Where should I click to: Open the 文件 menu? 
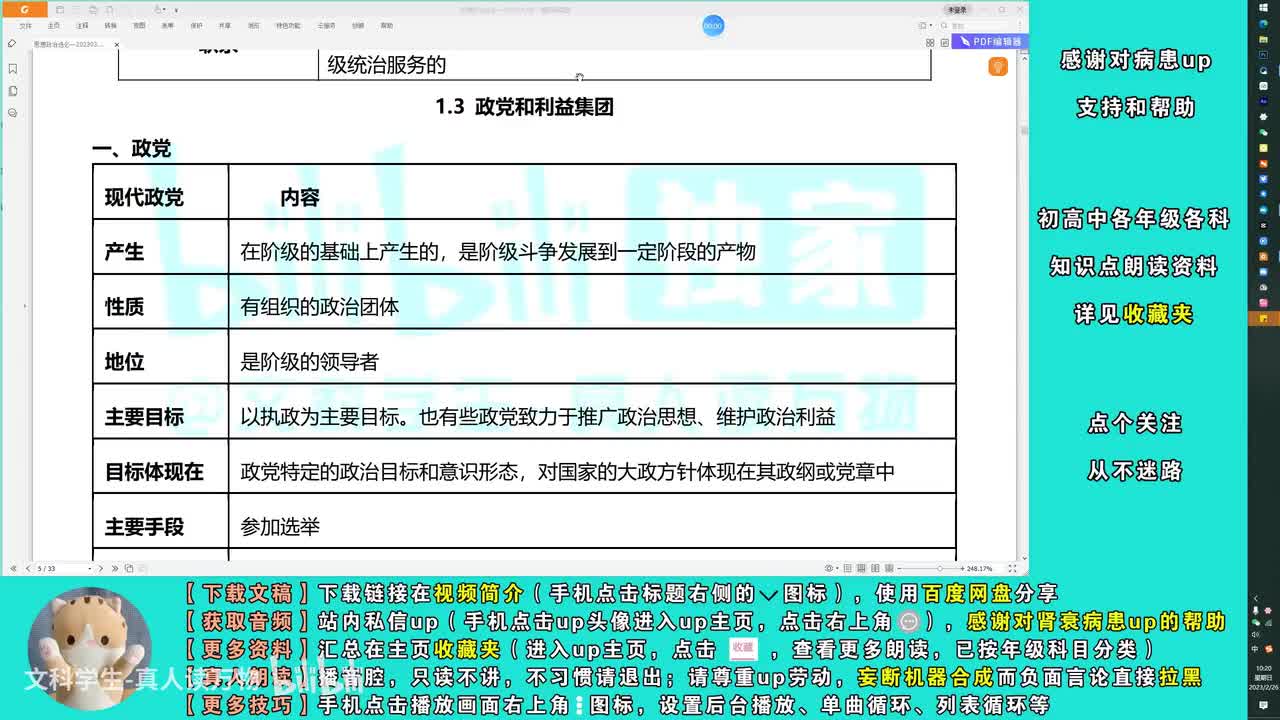(x=25, y=25)
